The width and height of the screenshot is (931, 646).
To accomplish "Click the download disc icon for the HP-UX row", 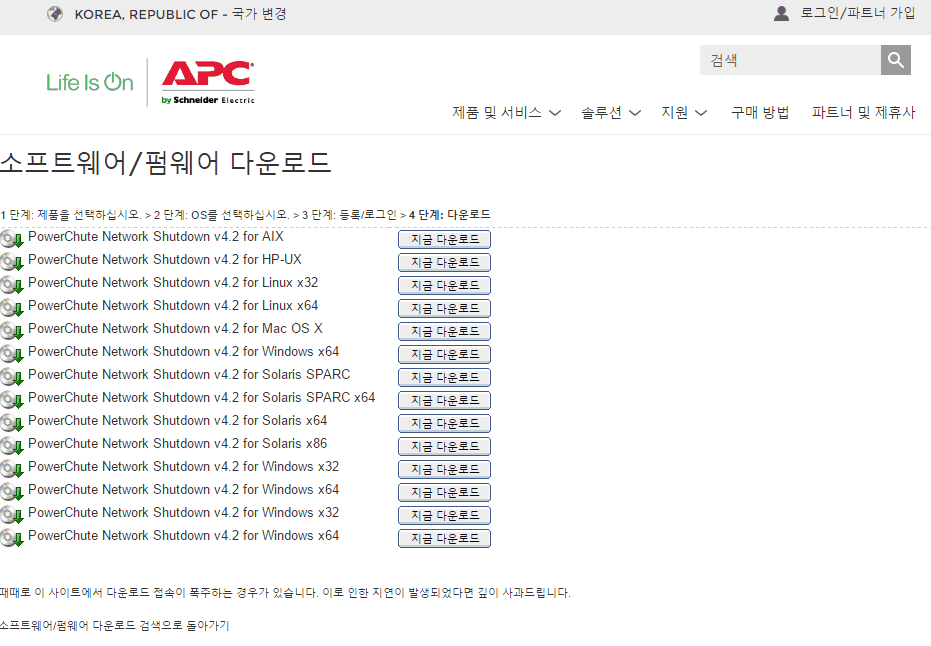I will coord(12,262).
